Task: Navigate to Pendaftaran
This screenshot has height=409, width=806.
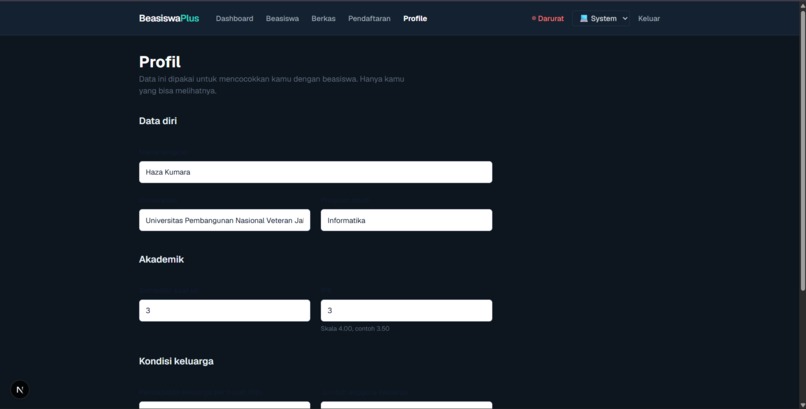Action: 369,18
